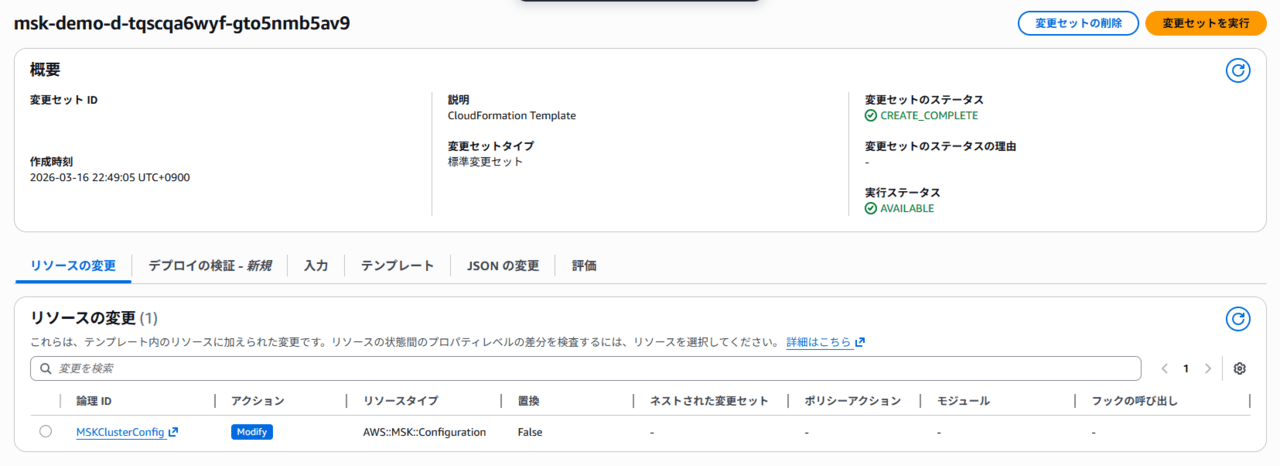The width and height of the screenshot is (1280, 466).
Task: Focus the 変更を検索 search field
Action: (590, 369)
